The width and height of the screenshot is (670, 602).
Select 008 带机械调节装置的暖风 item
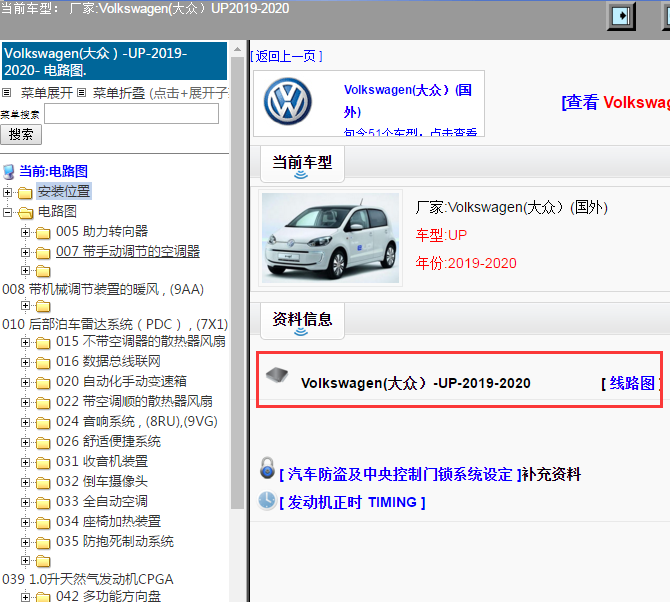coord(103,289)
